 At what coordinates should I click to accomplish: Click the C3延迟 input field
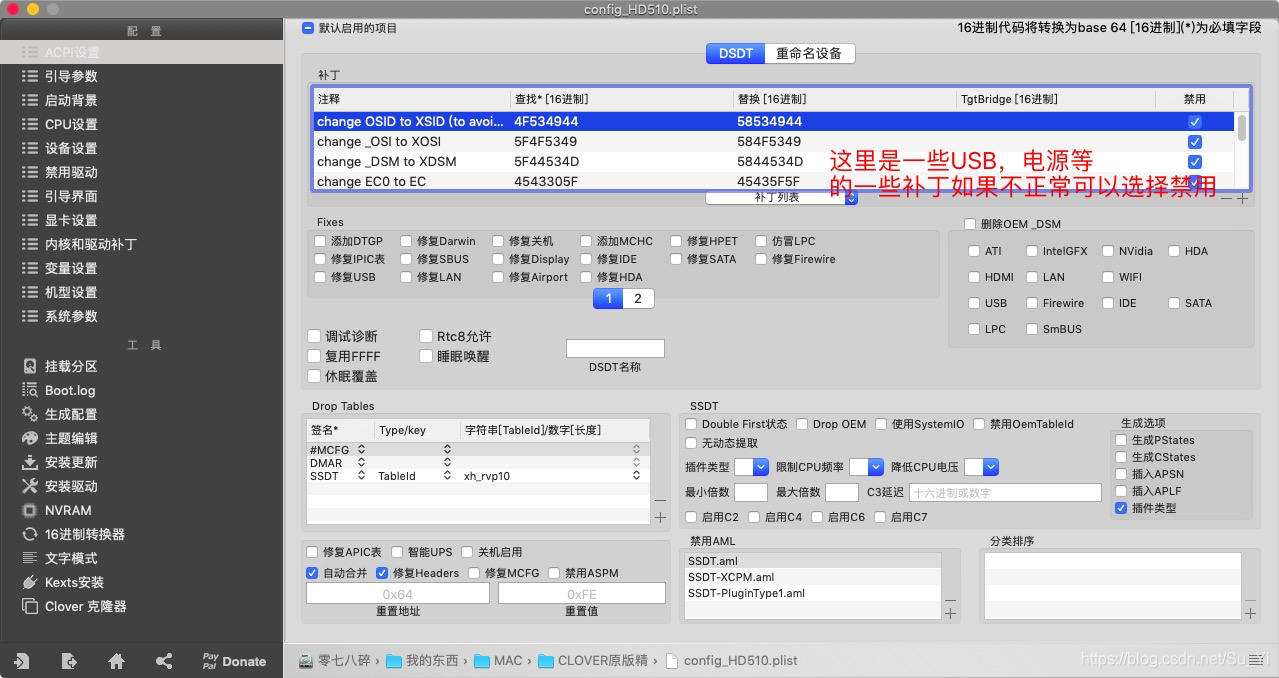pyautogui.click(x=1006, y=492)
